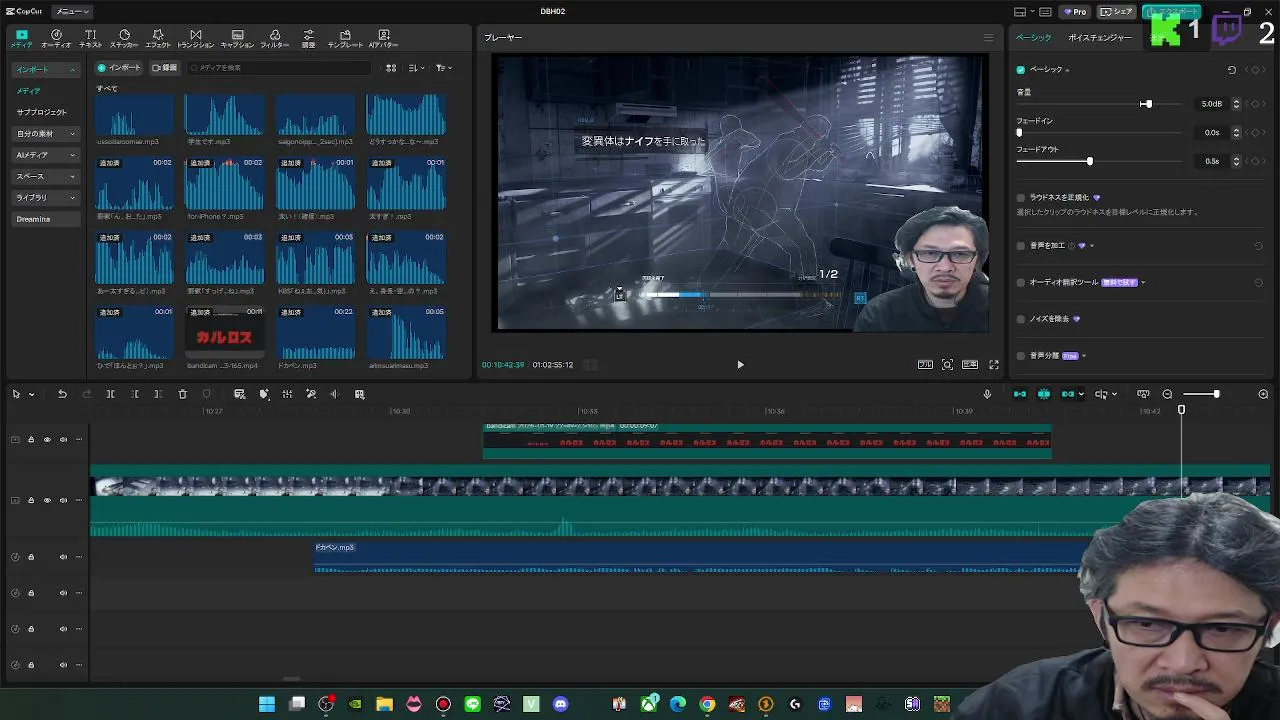Open media filter dropdown

444,68
